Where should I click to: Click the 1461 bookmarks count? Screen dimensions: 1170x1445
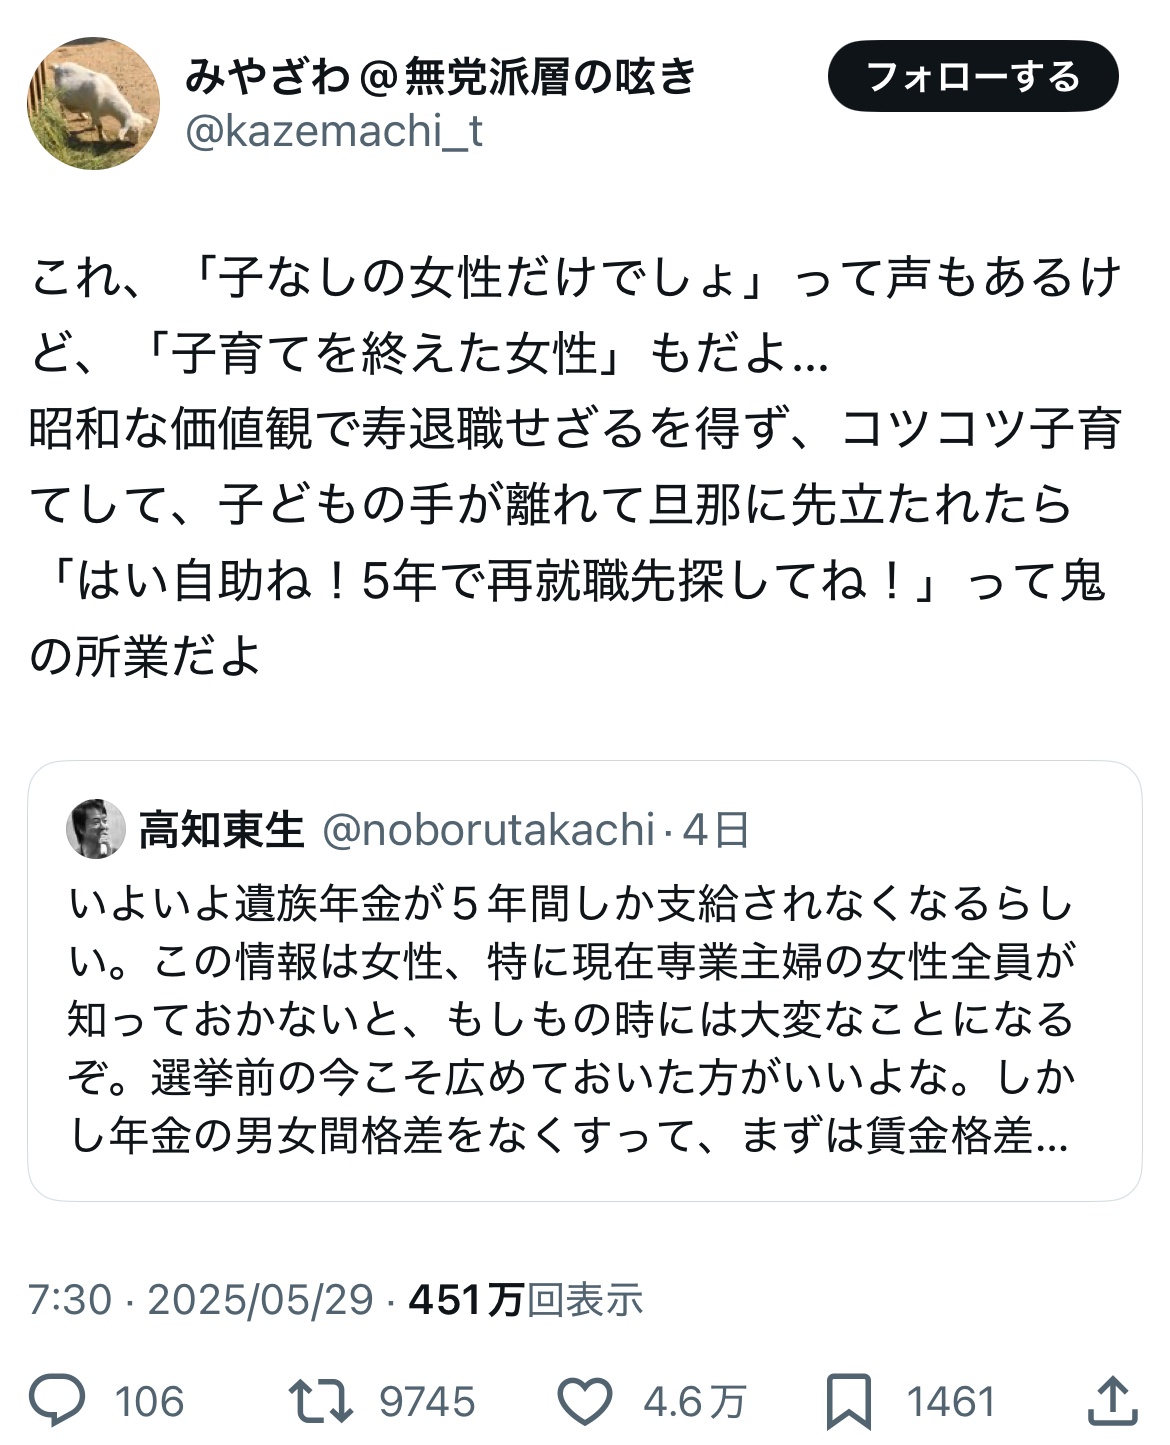[950, 1402]
